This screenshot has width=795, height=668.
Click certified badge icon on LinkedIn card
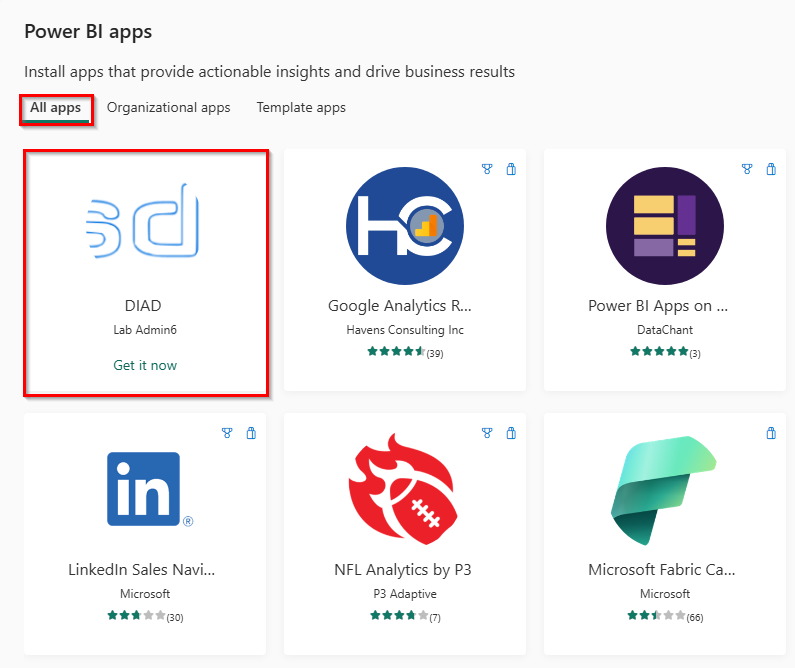[x=227, y=433]
